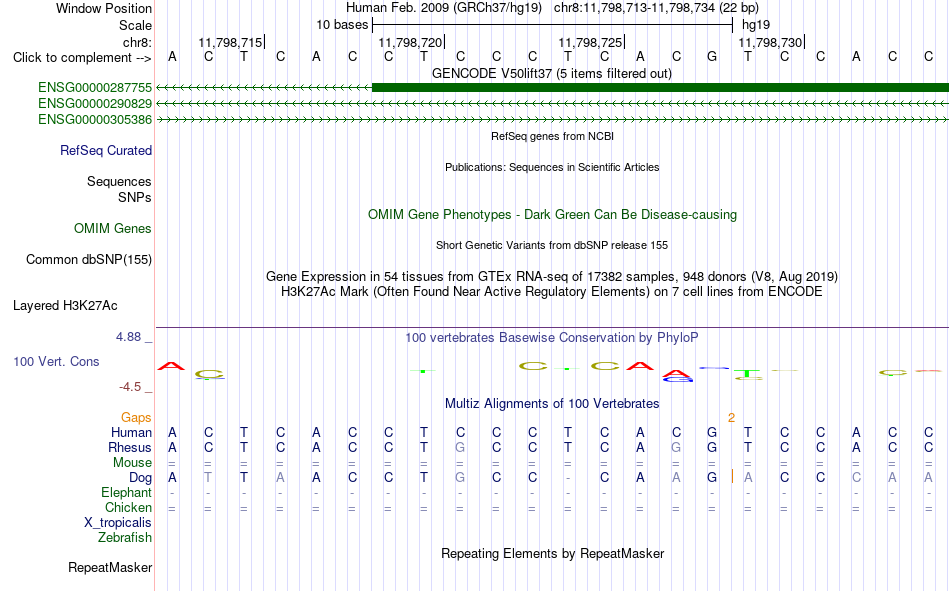Open Multiz Alignments of 100 Vertebrates title
Viewport: 950px width, 591px height.
[x=552, y=404]
